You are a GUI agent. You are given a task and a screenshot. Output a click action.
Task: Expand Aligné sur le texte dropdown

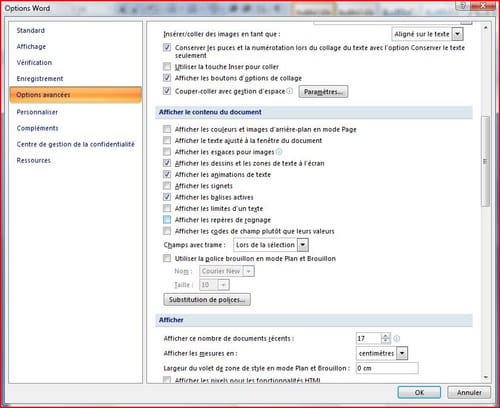click(x=458, y=34)
